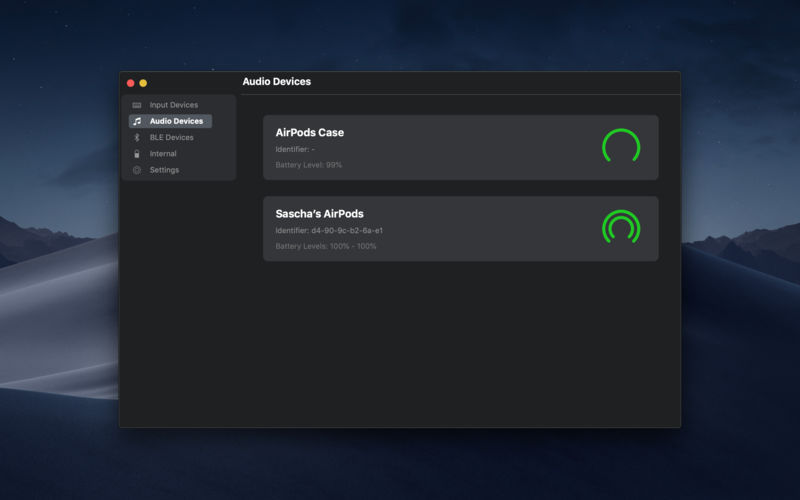Screen dimensions: 800x500
Task: Select the AirPods Case device title
Action: tap(310, 133)
